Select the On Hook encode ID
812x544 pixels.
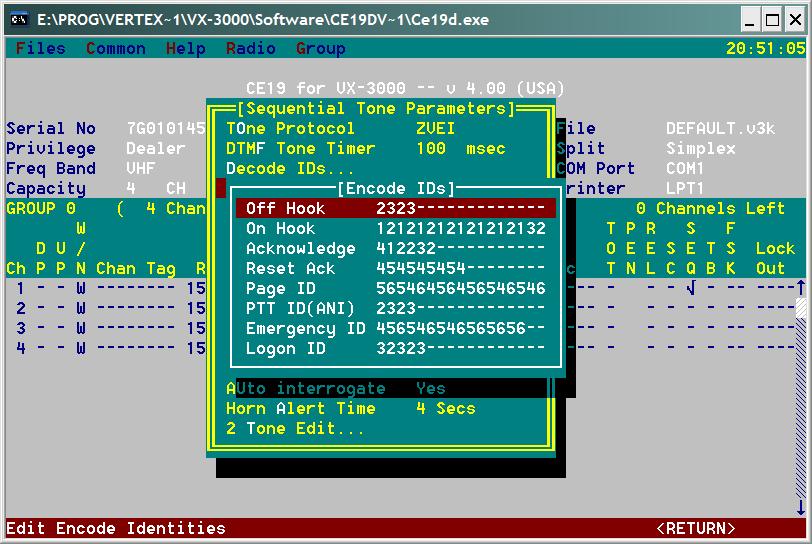[396, 228]
